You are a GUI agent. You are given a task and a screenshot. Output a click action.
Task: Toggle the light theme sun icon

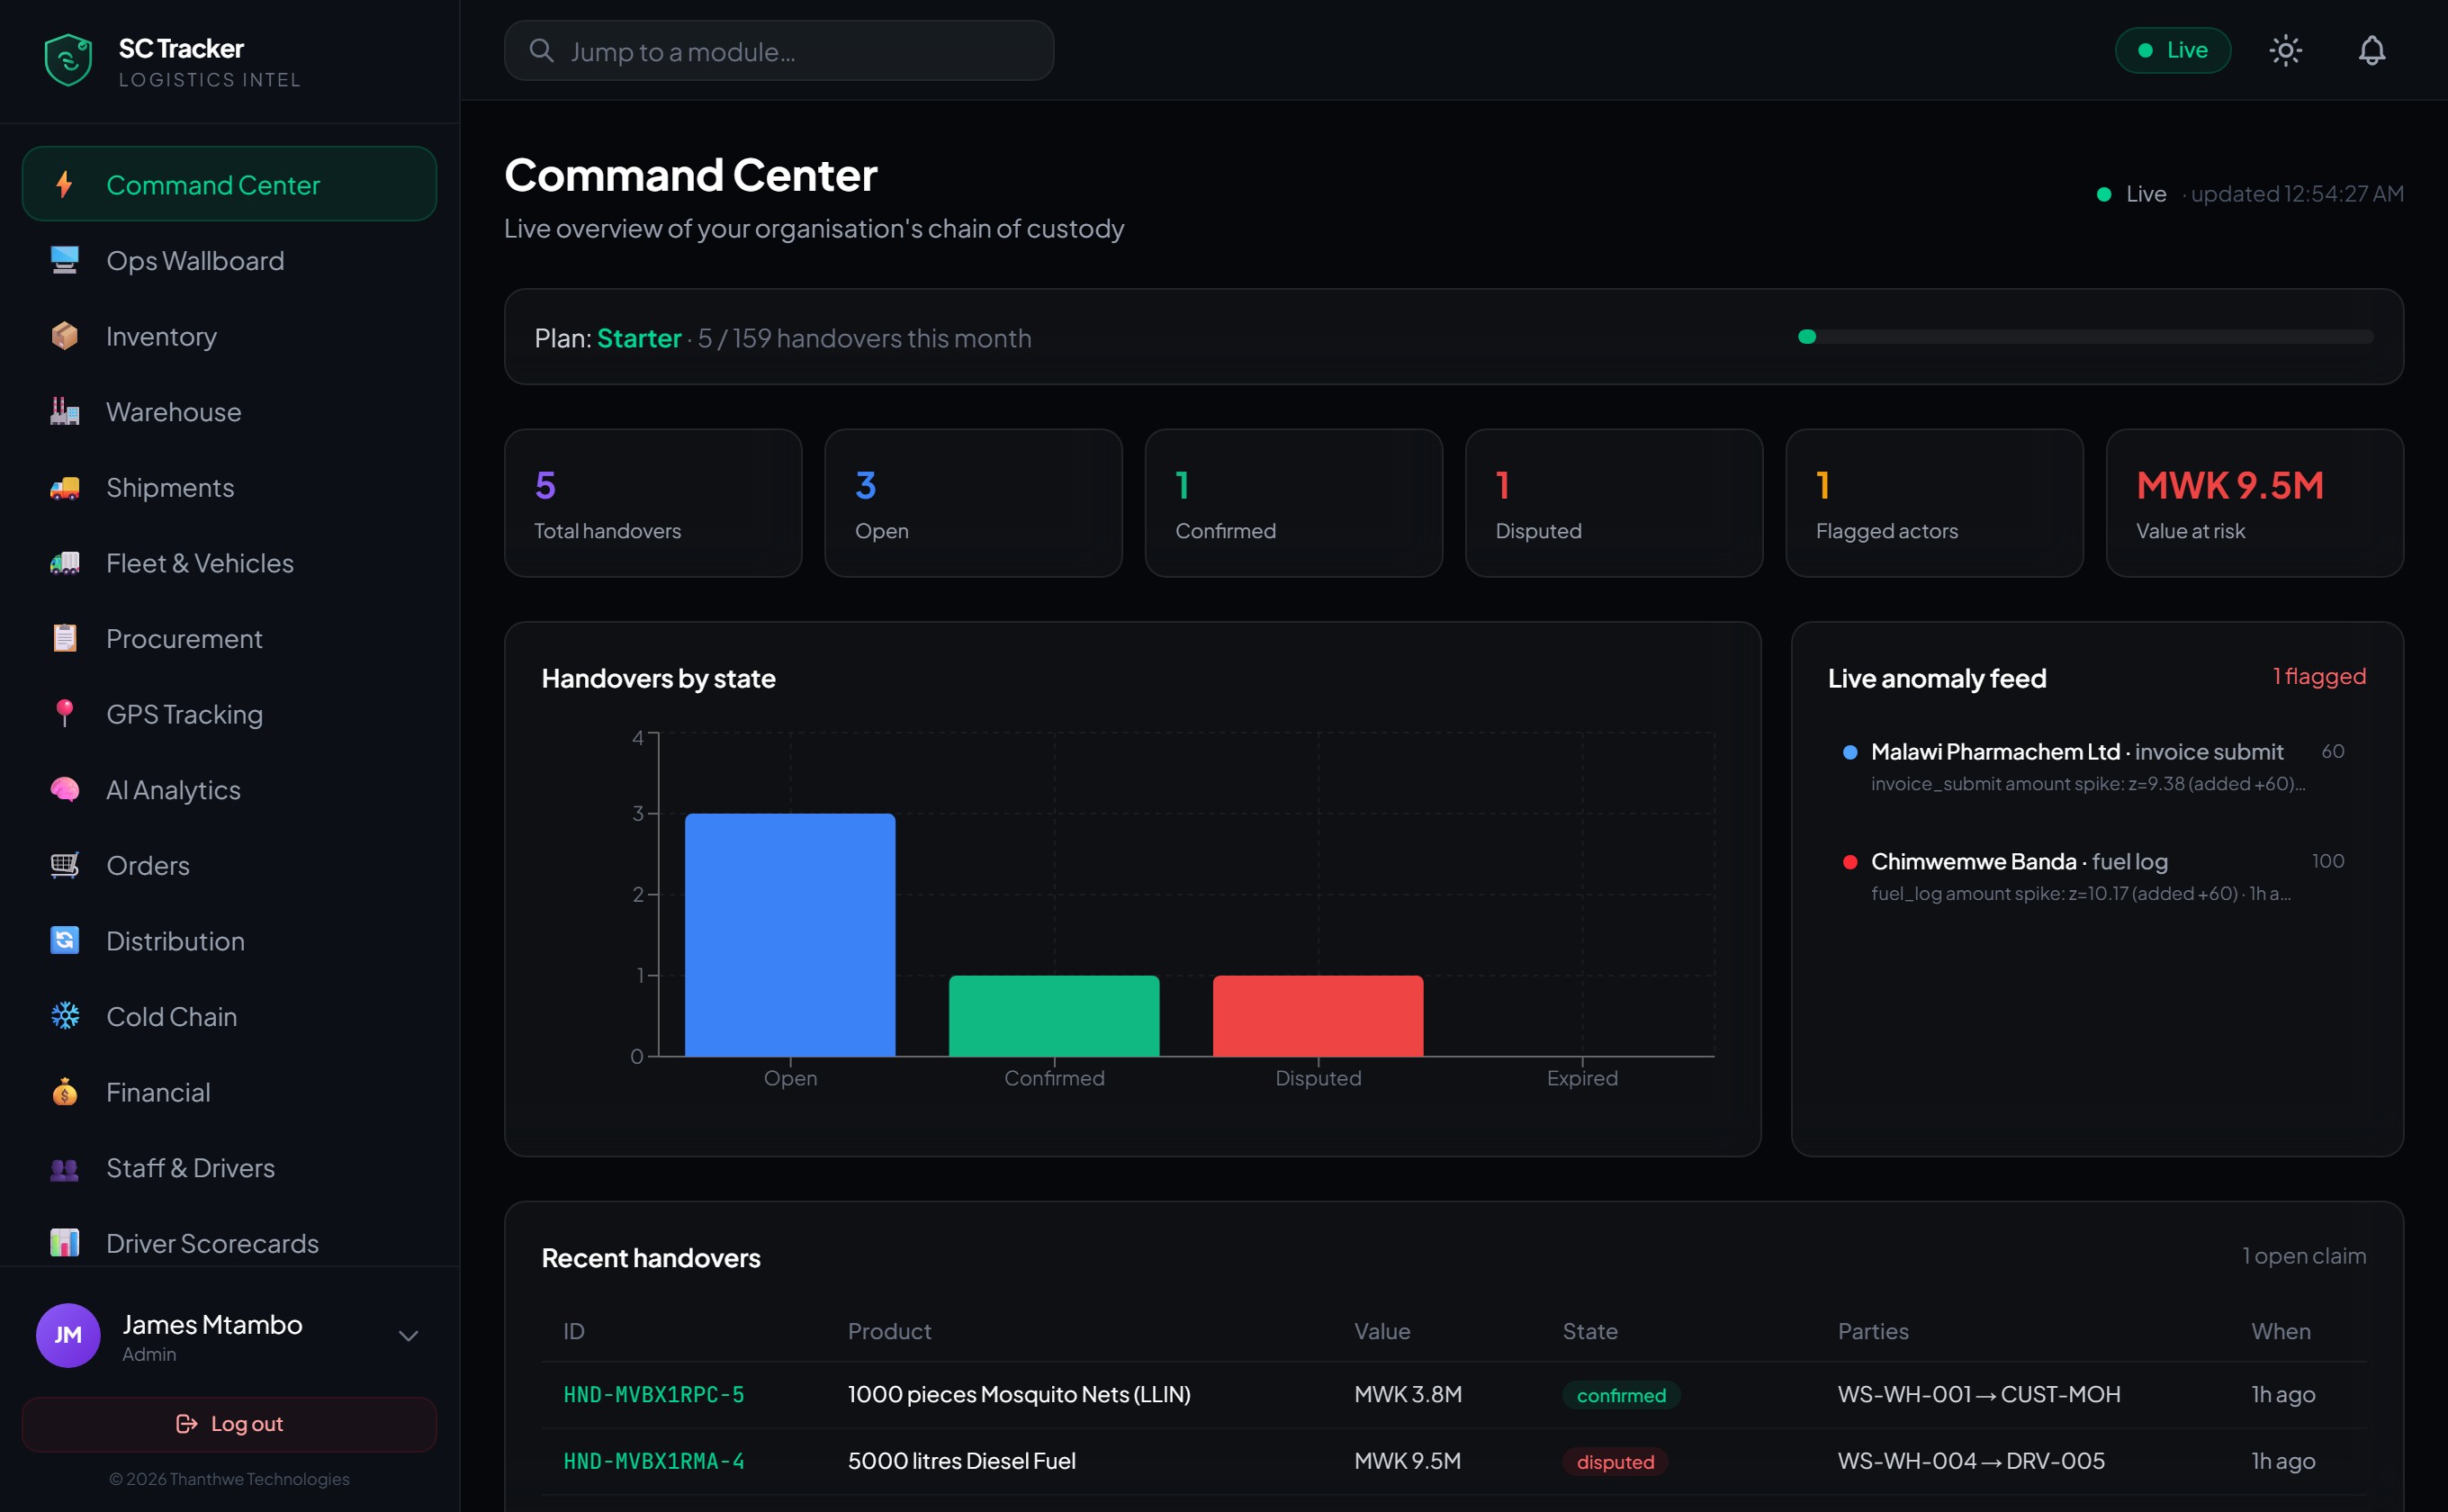[2285, 50]
